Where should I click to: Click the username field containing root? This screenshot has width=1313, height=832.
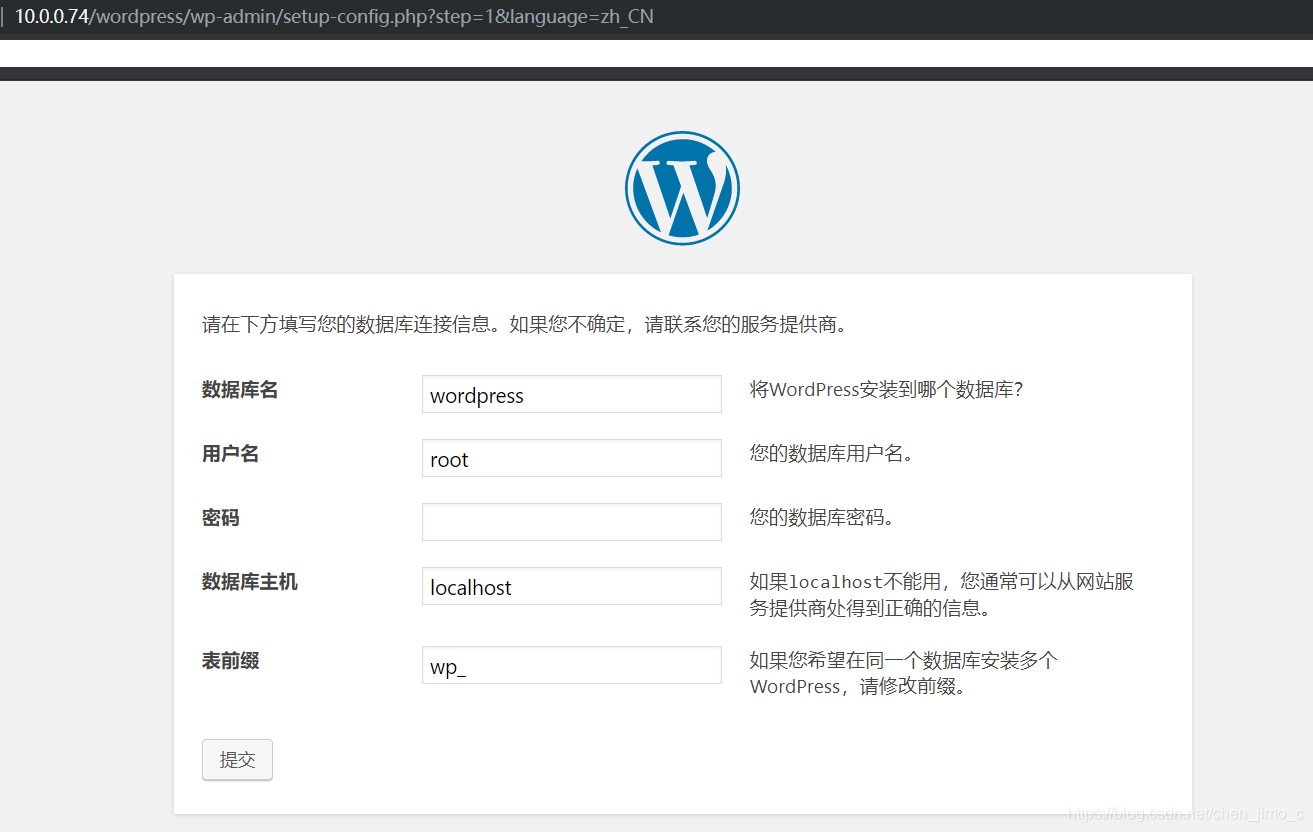572,458
